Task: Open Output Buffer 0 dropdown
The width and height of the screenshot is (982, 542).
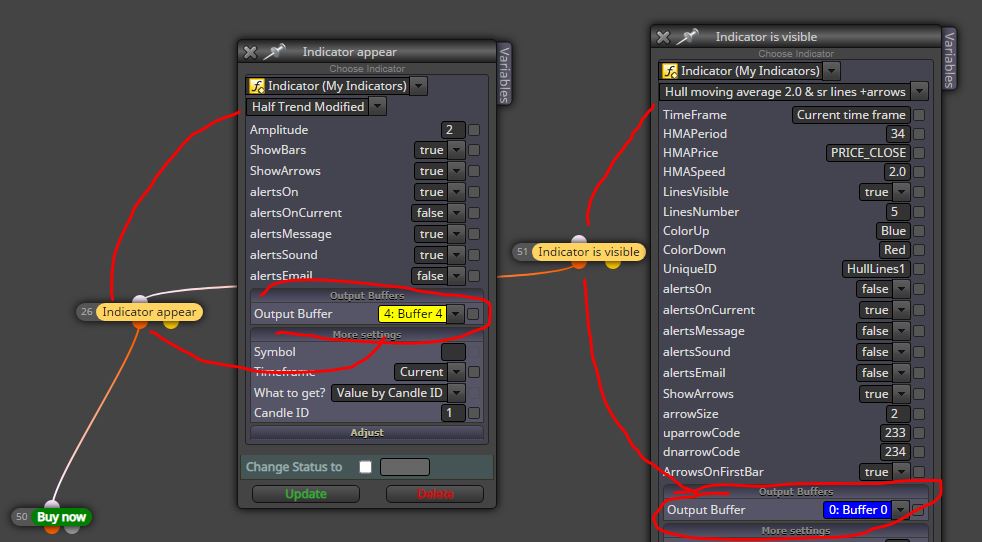Action: click(x=900, y=510)
